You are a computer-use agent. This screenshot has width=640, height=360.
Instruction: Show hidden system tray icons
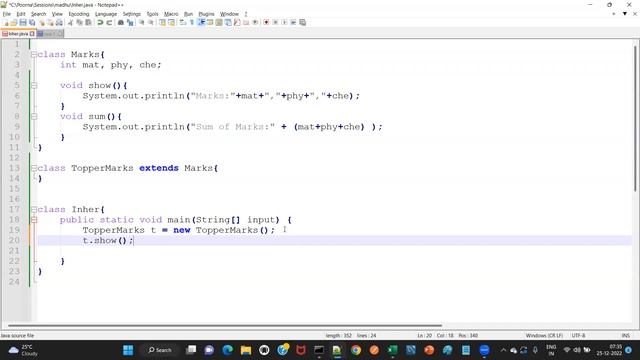pos(503,350)
